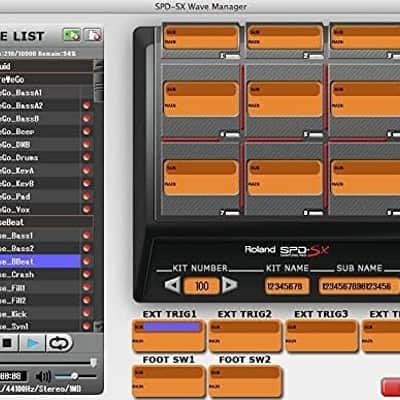Select the wave row ending in BassA1

coord(40,92)
